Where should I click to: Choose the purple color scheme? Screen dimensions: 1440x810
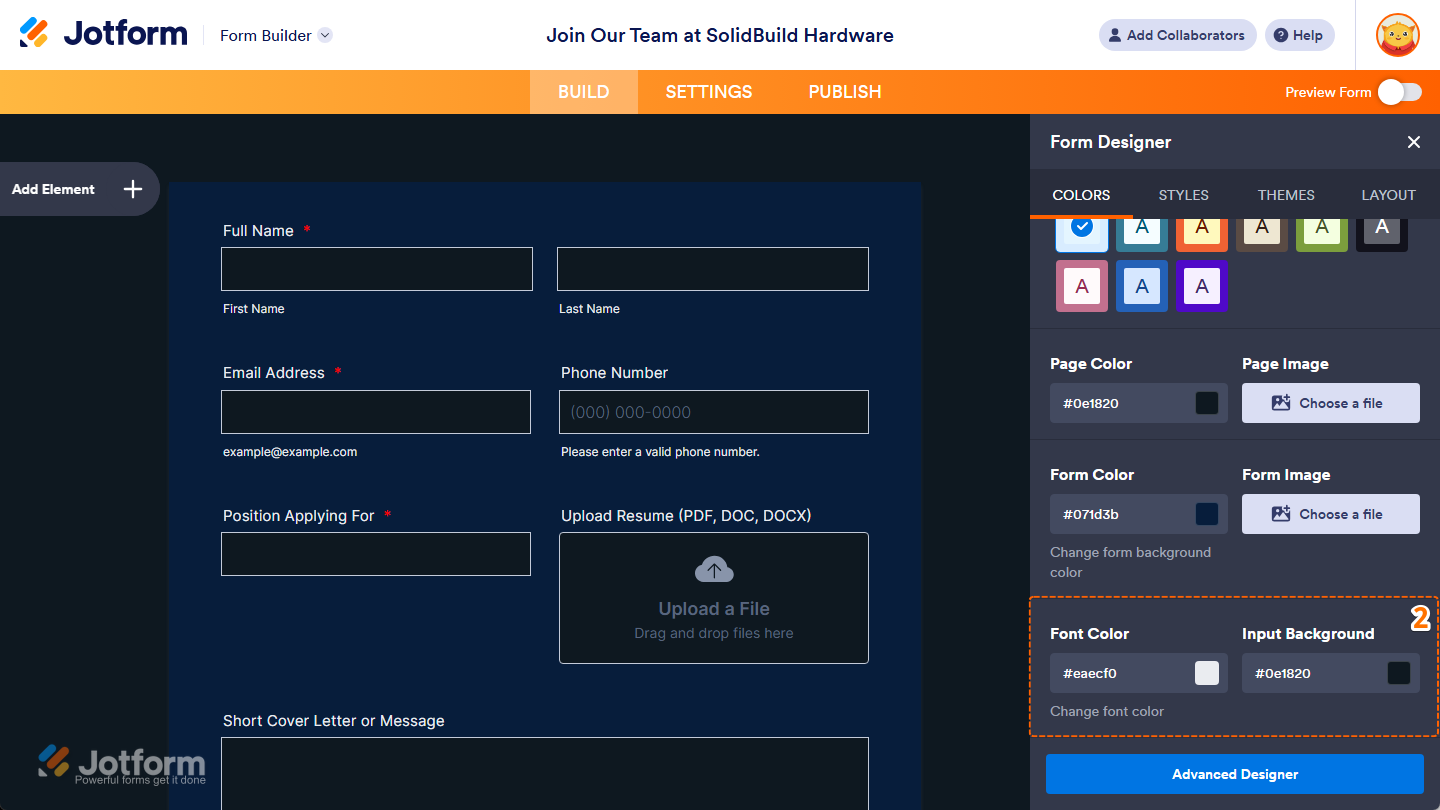coord(1202,286)
